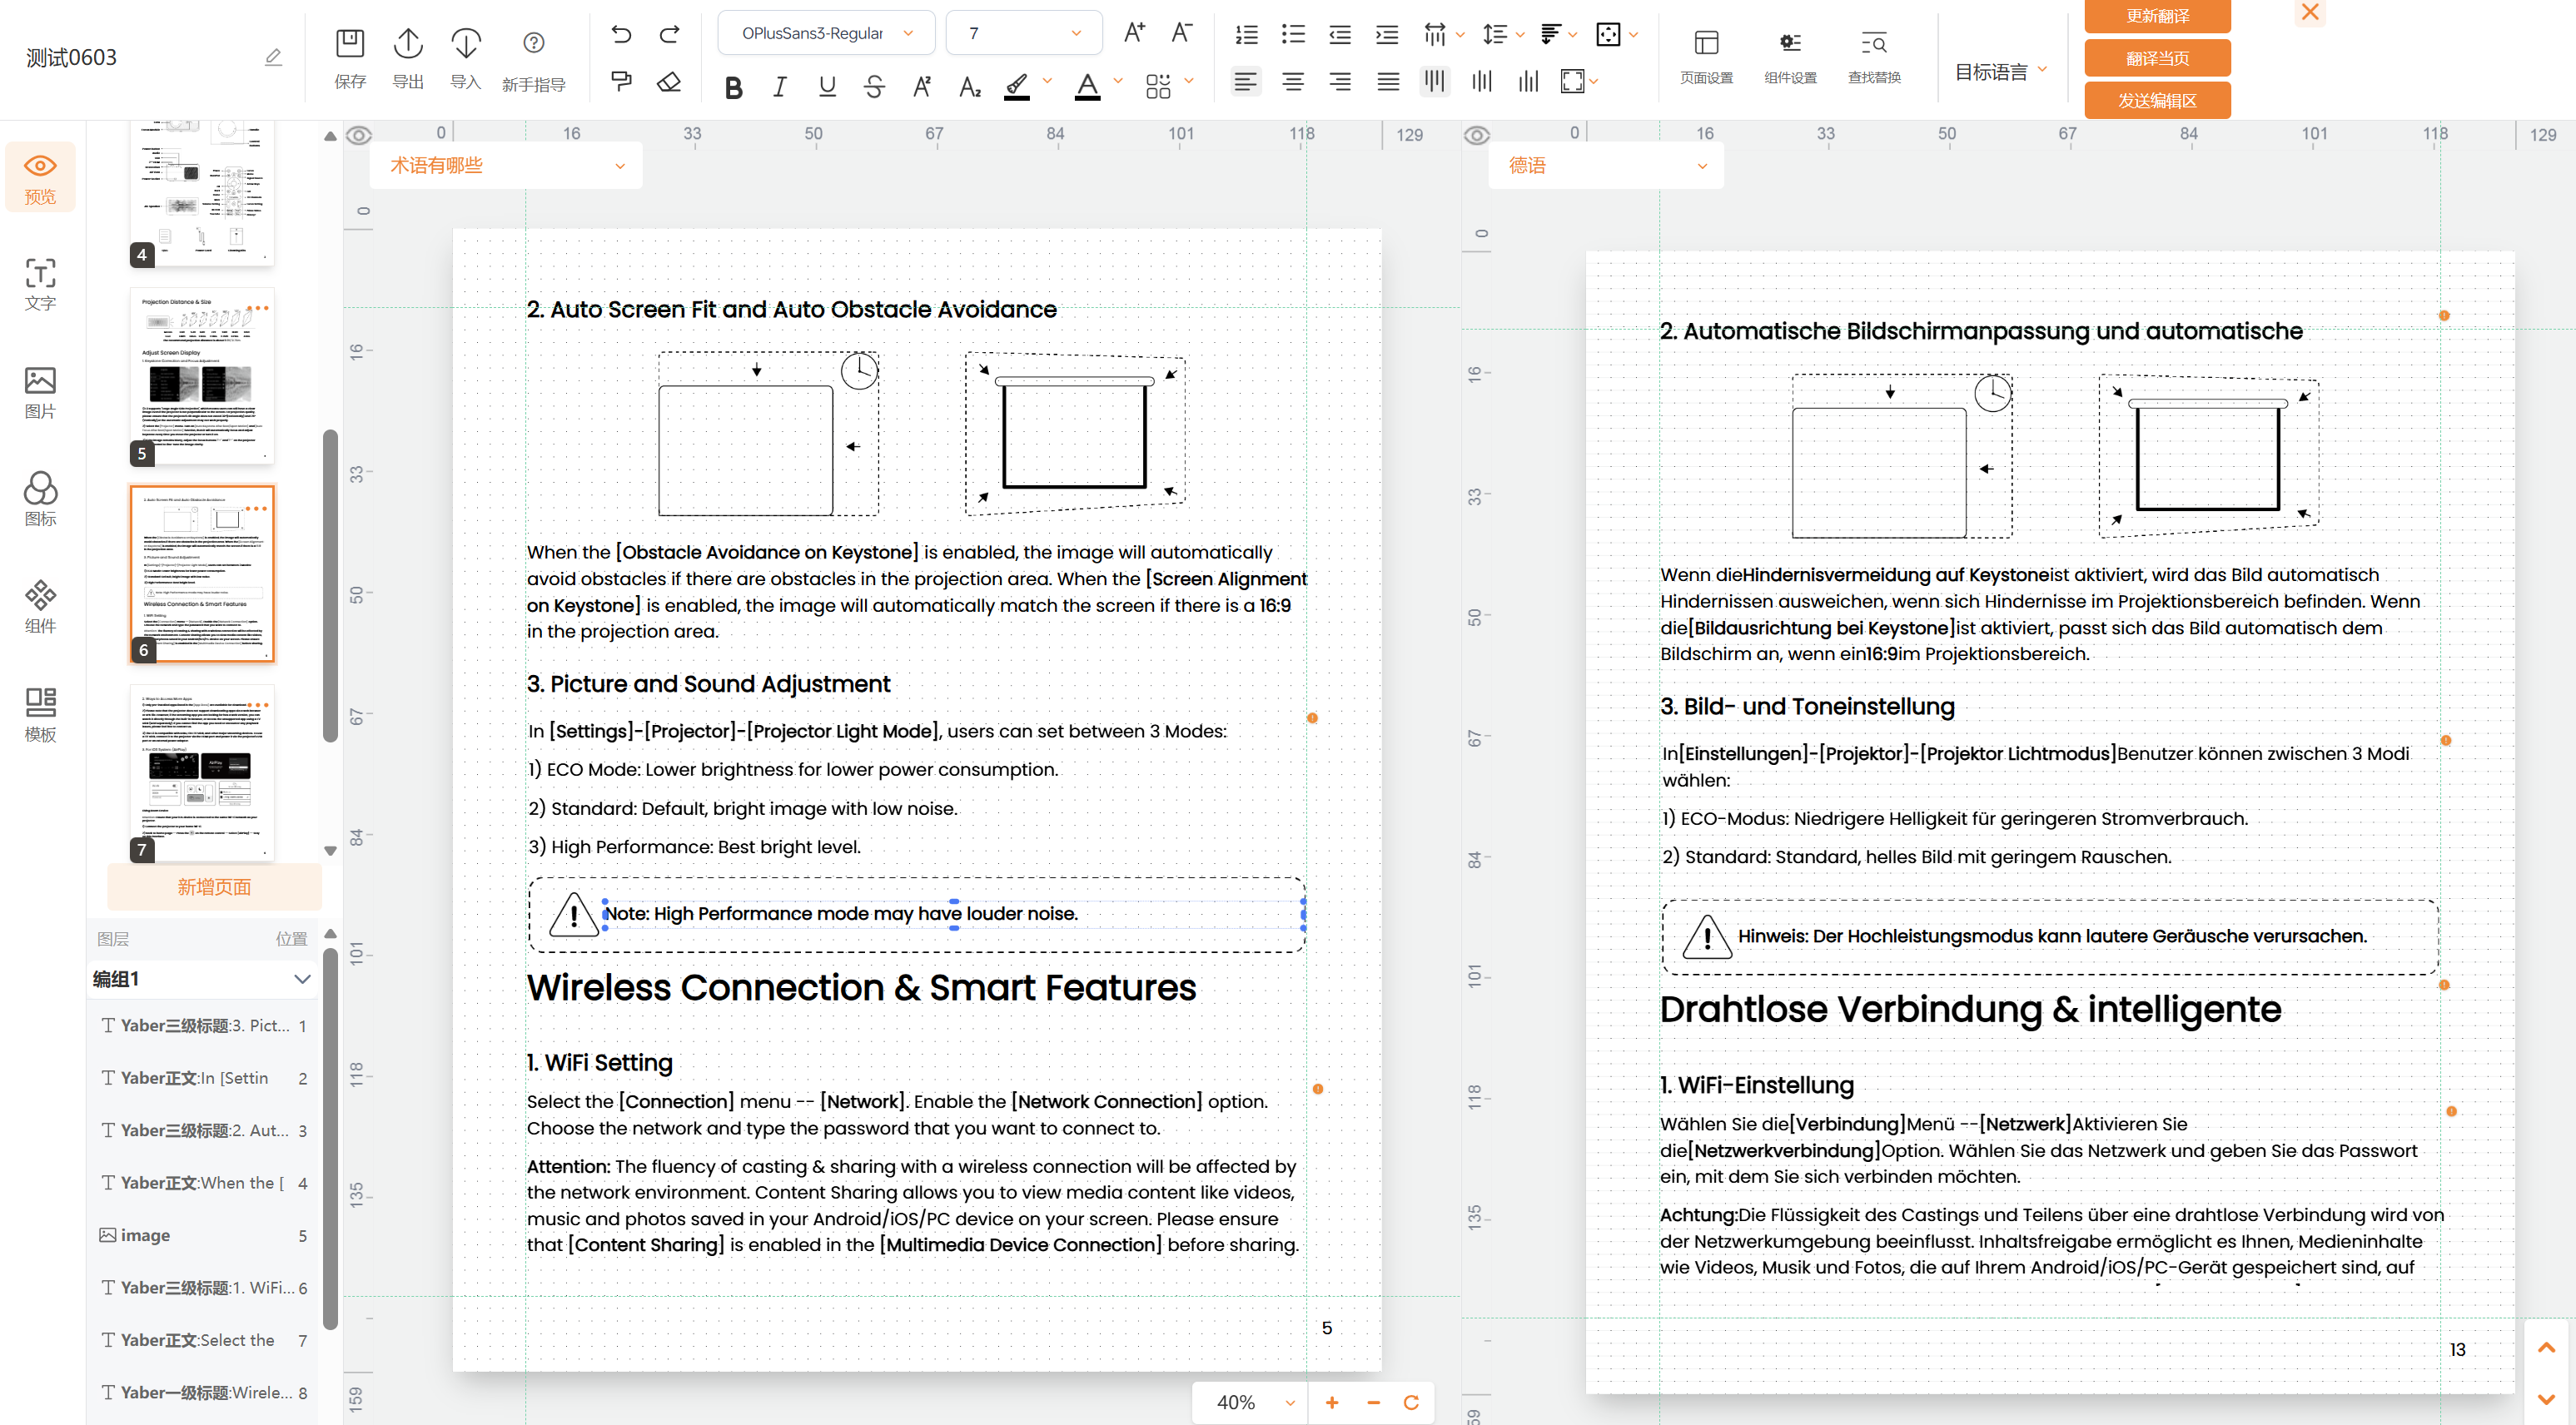This screenshot has height=1425, width=2576.
Task: Open page settings (页面设置)
Action: coord(1706,57)
